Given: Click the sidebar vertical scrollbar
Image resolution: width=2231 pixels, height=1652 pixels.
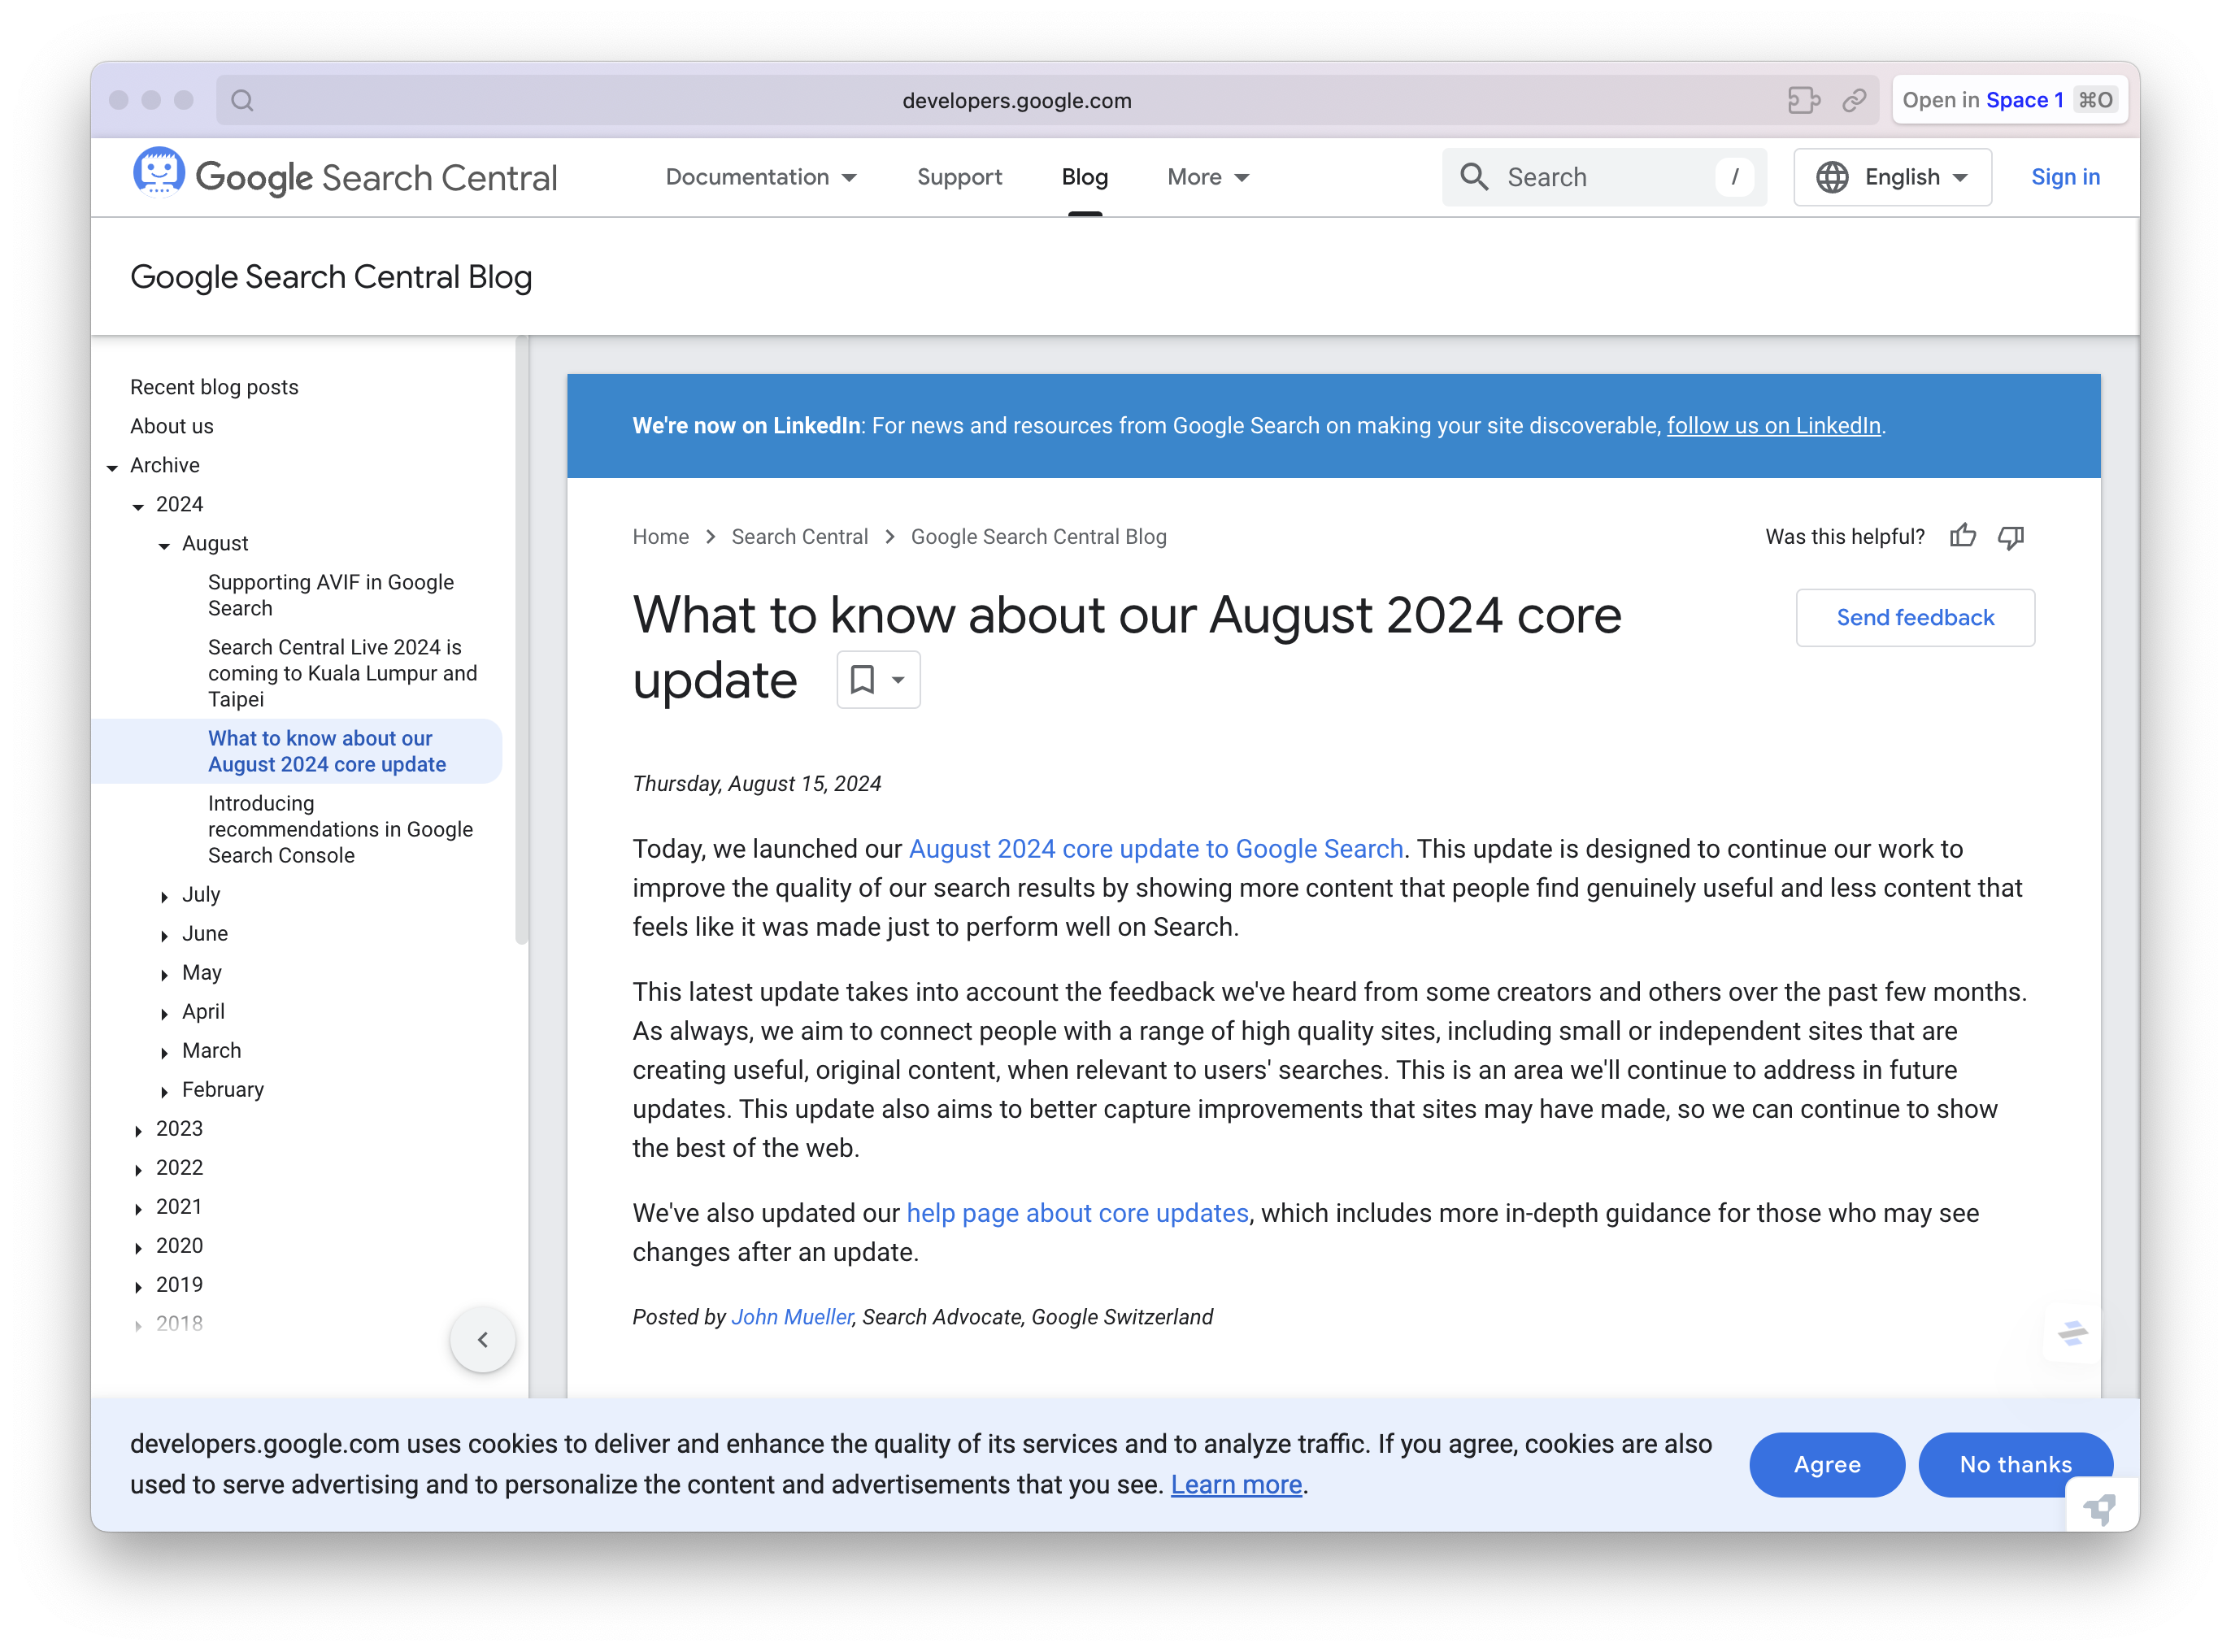Looking at the screenshot, I should click(521, 640).
